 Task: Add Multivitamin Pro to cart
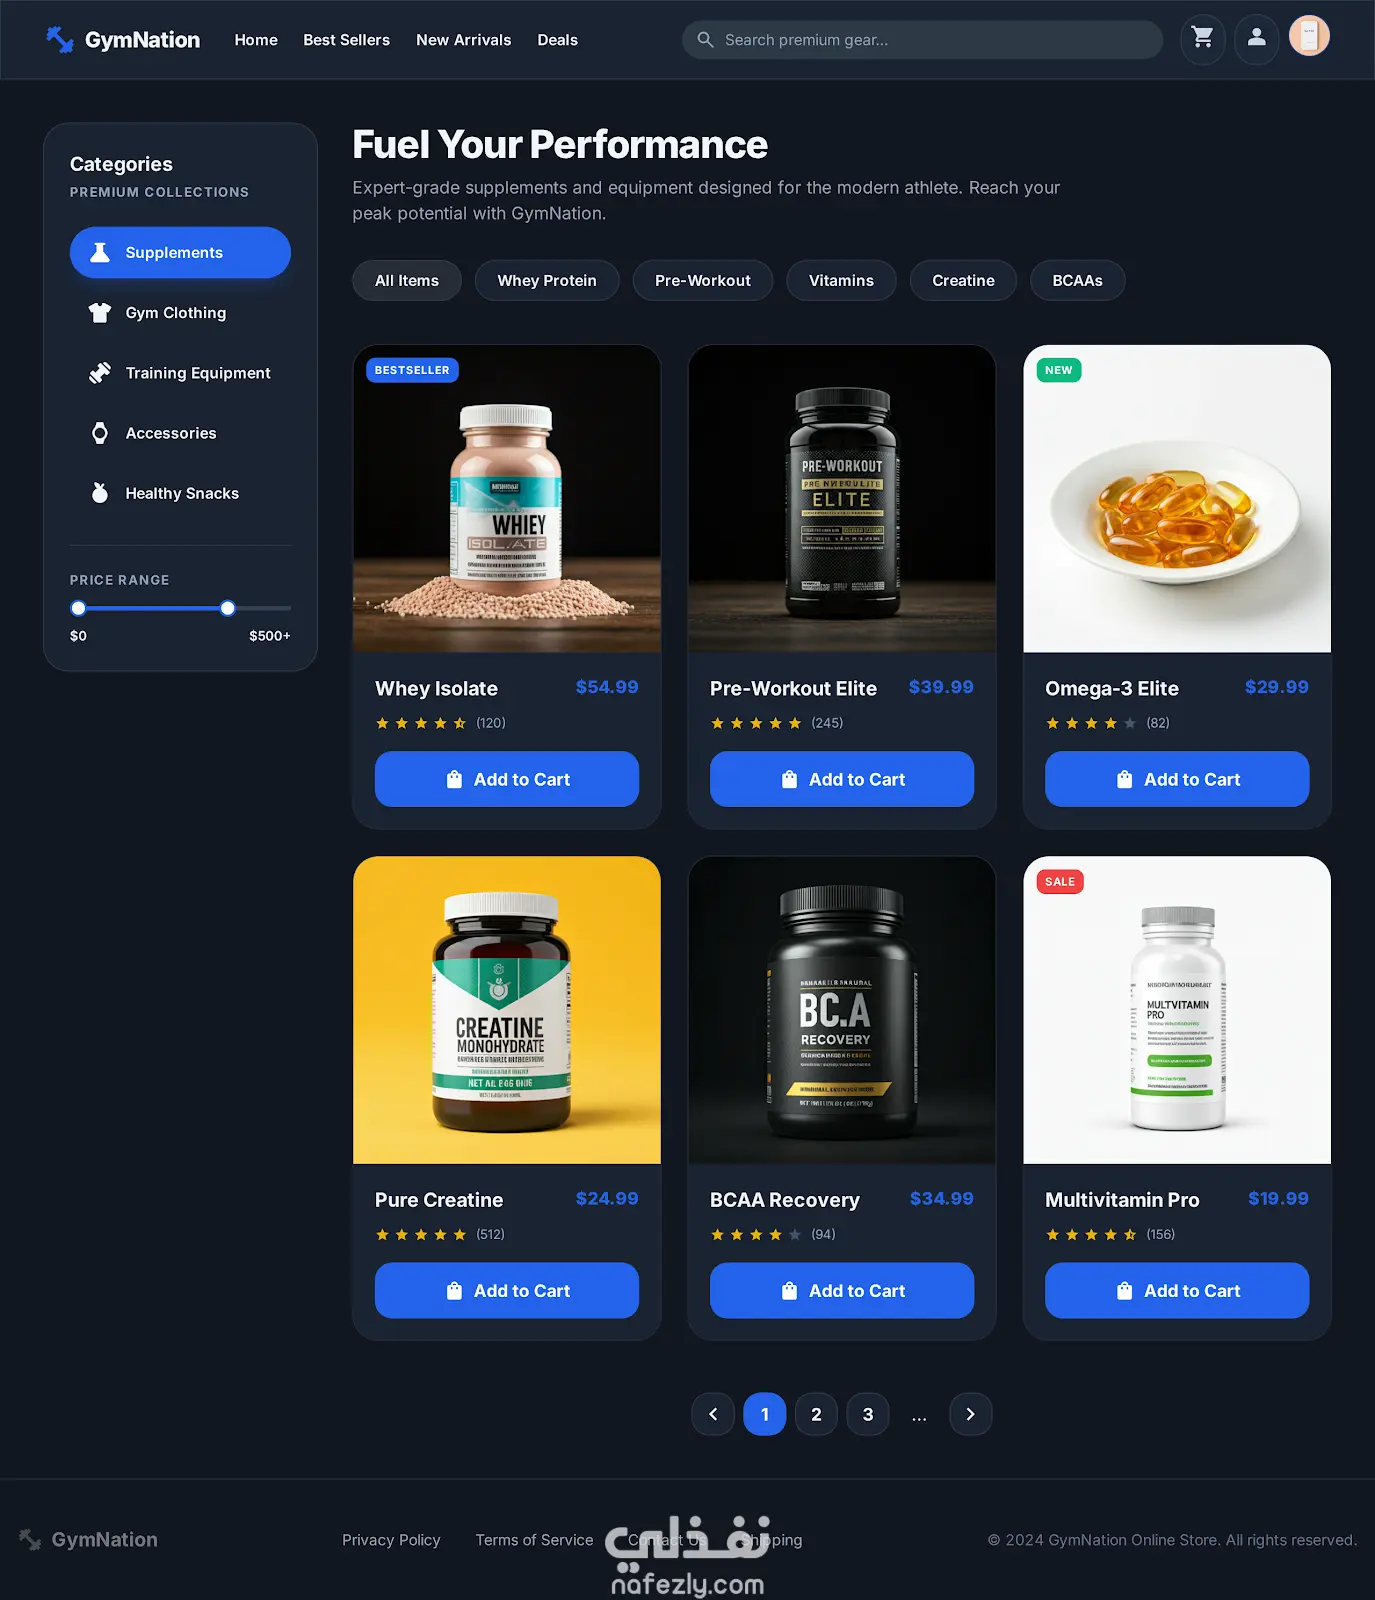pos(1177,1290)
